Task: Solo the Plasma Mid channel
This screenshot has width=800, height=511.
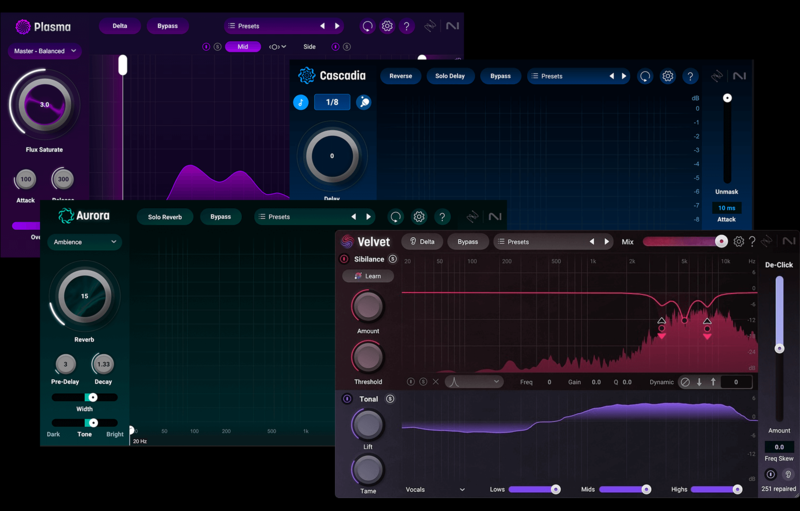Action: [217, 46]
